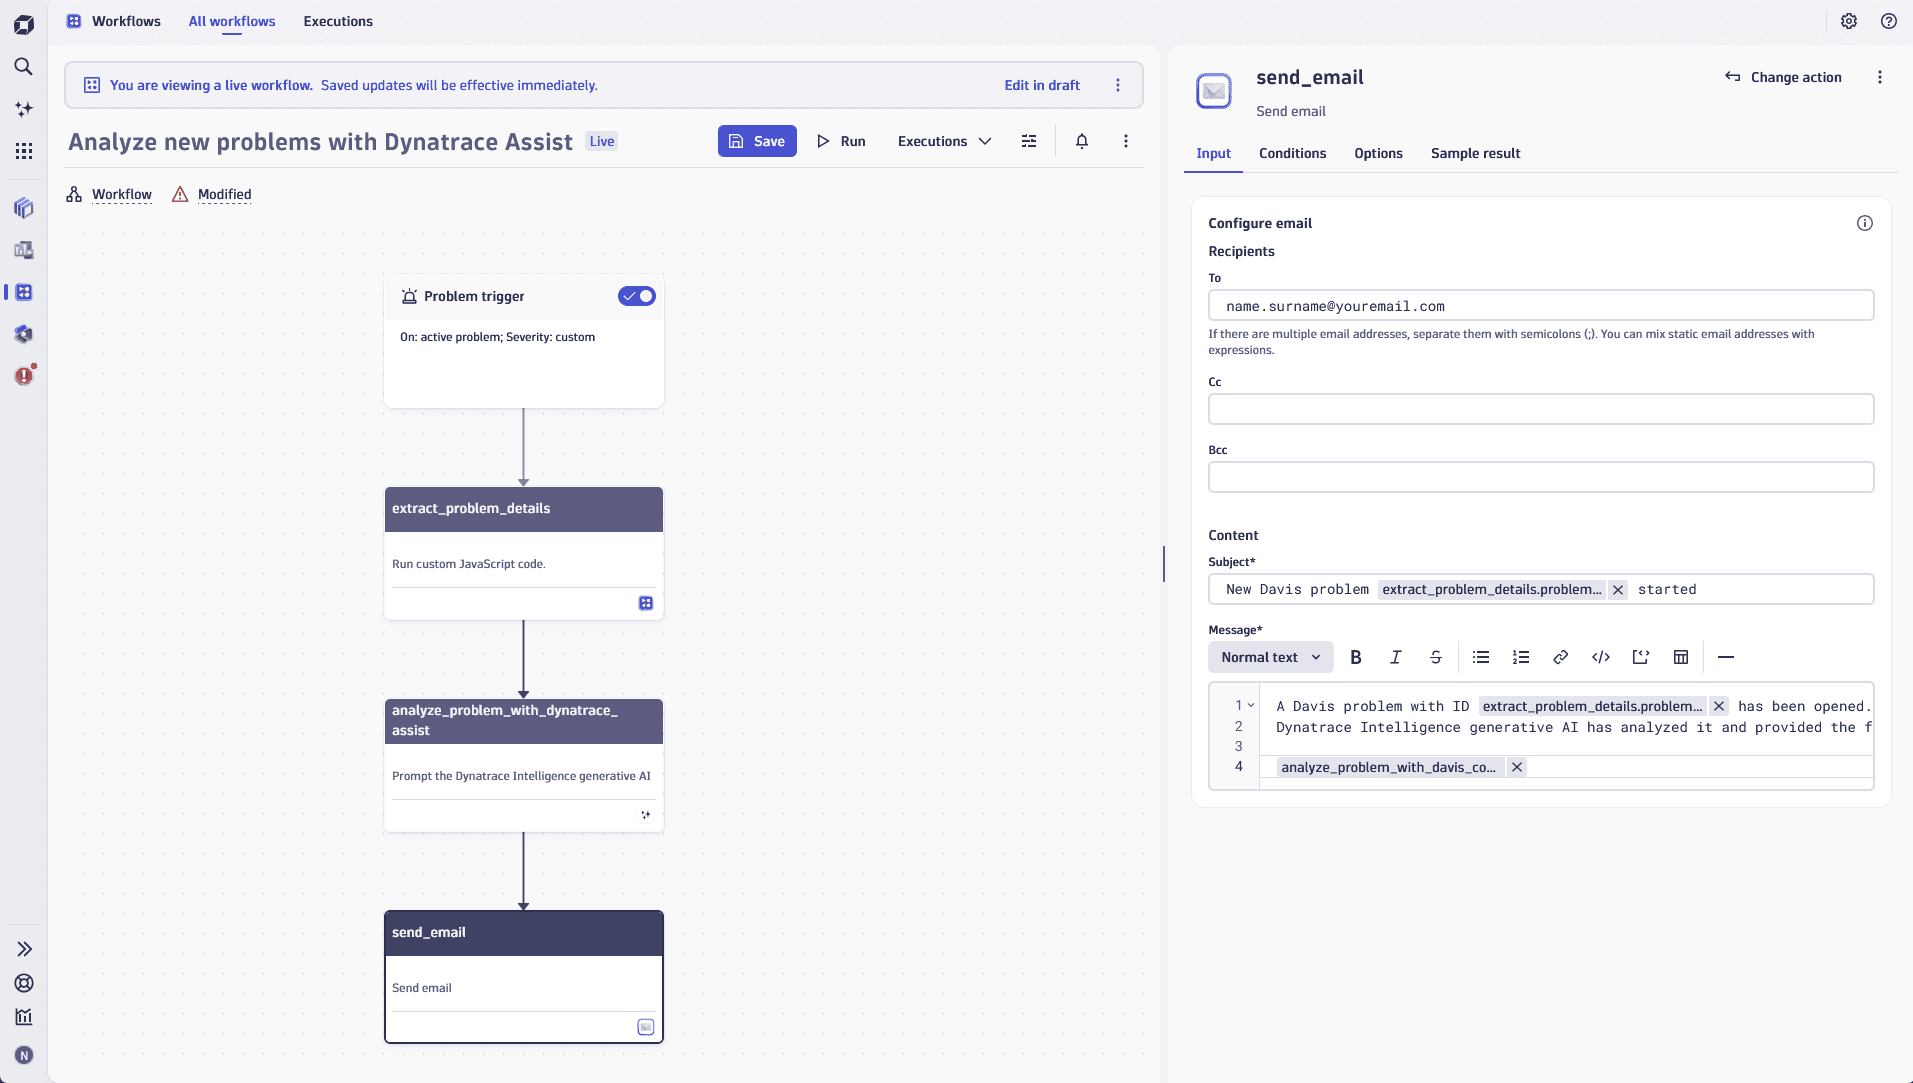Open the Kubernetes app in the sidebar
The image size is (1913, 1083).
(x=24, y=334)
